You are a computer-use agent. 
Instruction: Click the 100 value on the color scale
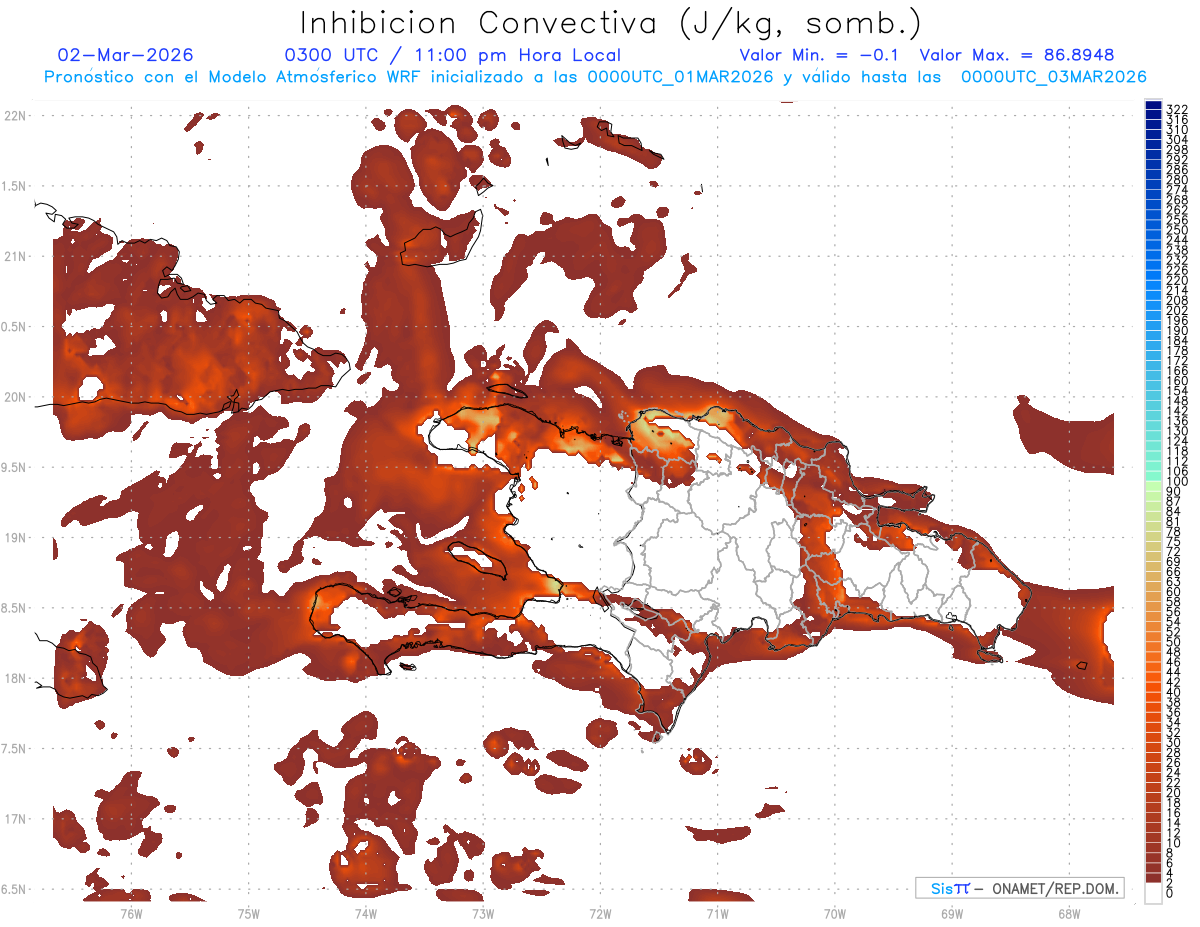pos(1177,482)
